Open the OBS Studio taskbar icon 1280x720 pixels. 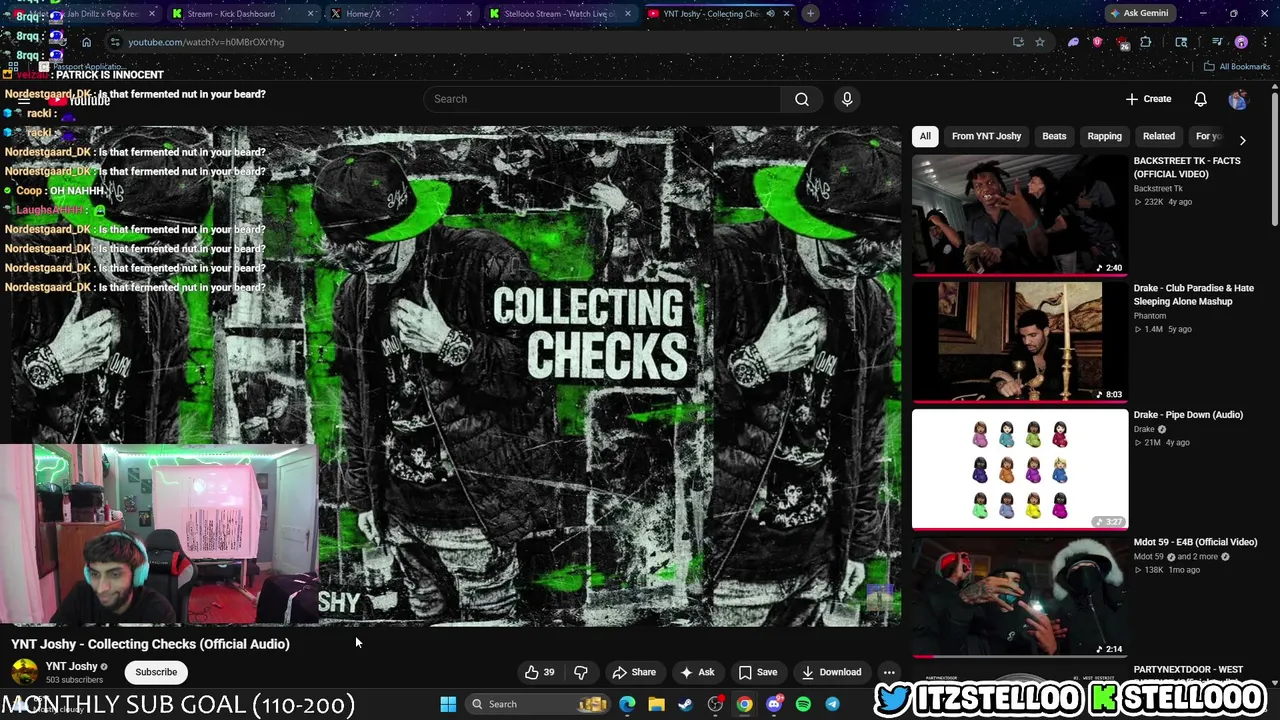point(715,704)
